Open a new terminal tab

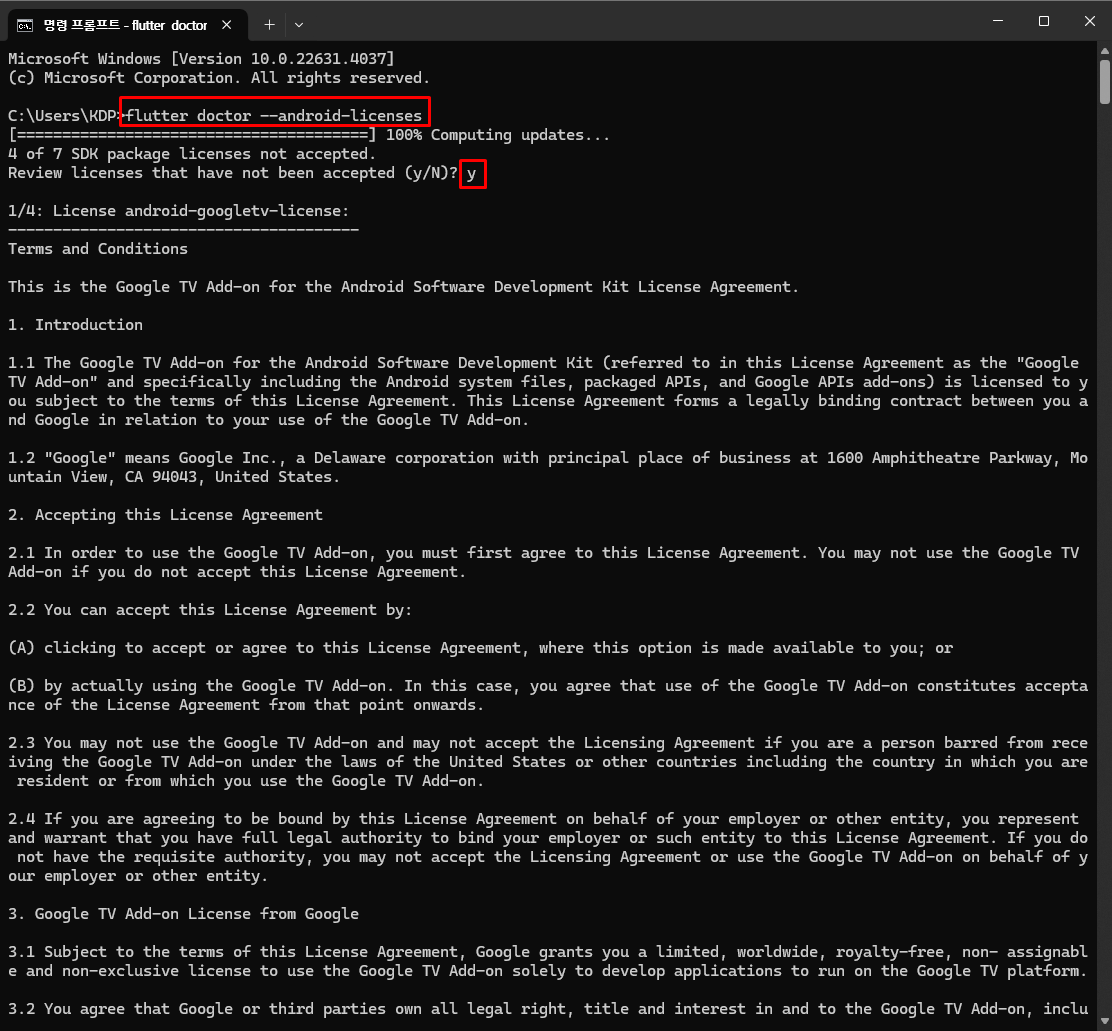point(269,25)
